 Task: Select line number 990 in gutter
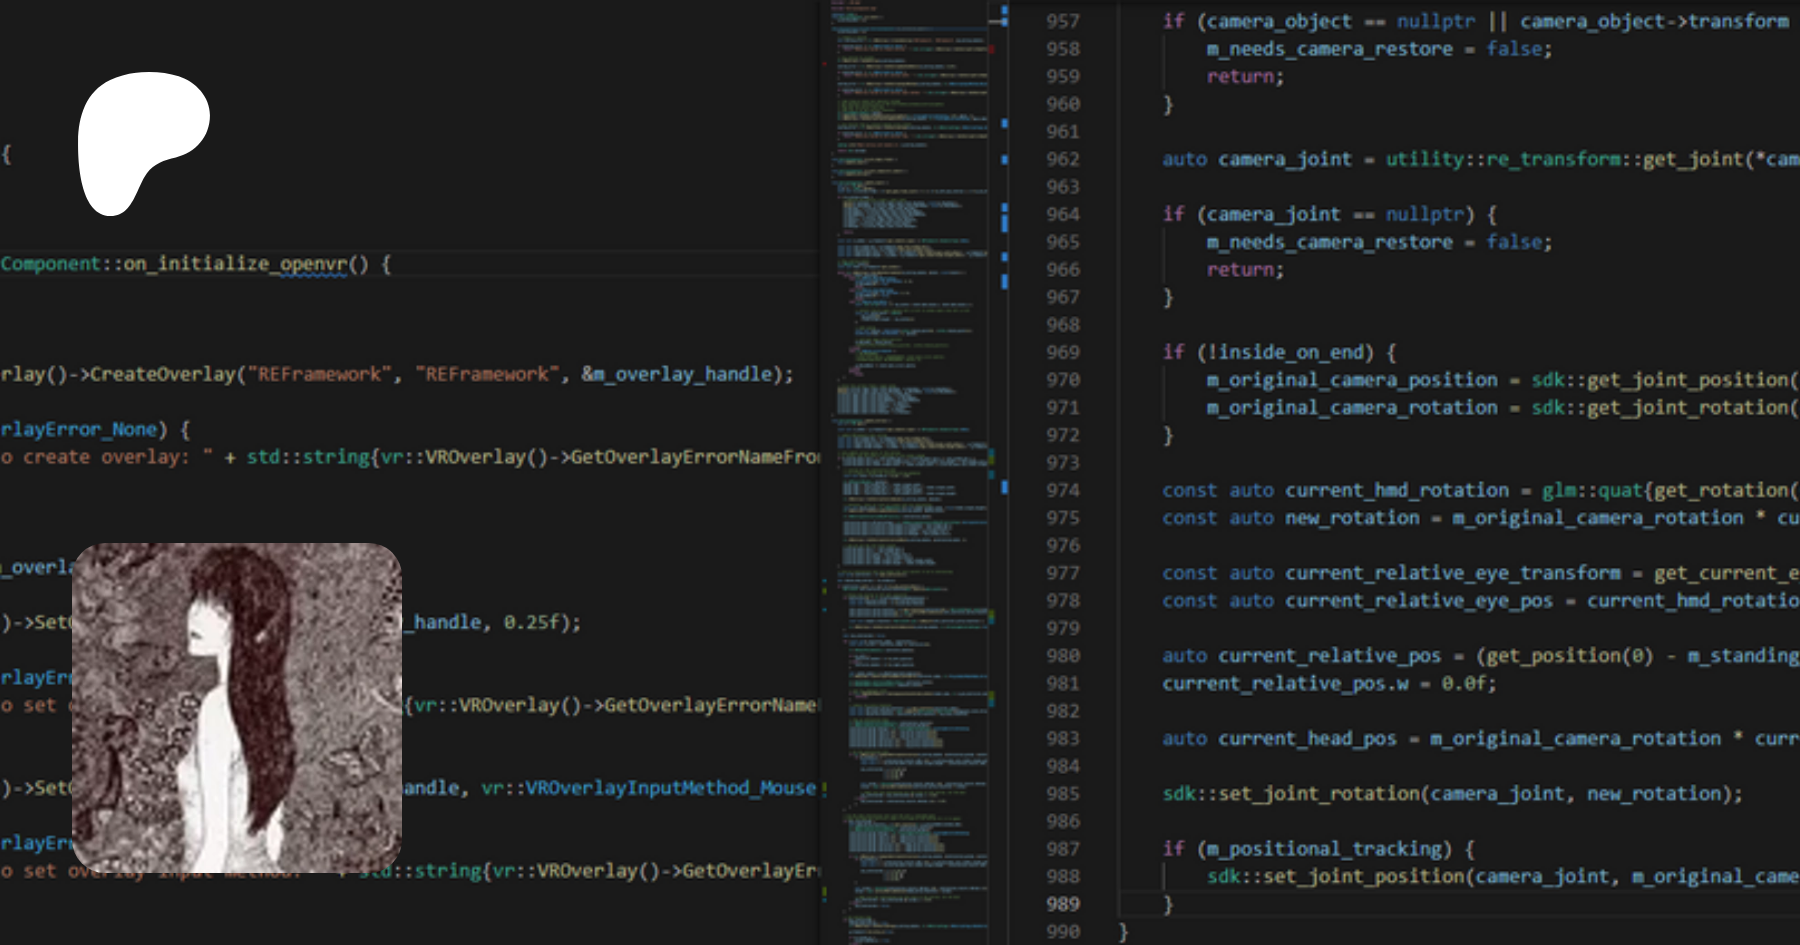pos(1062,931)
